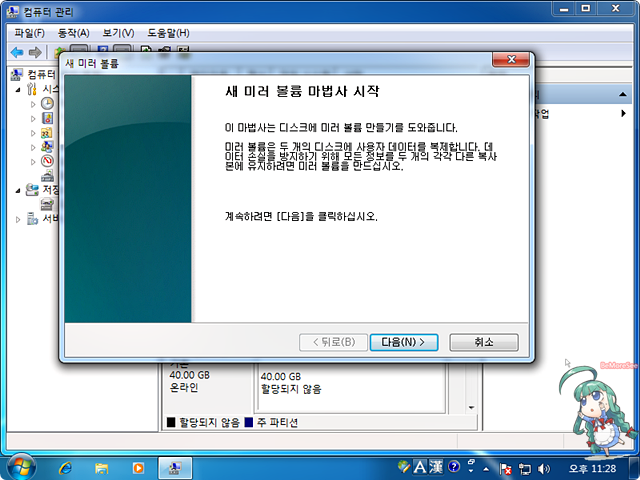Viewport: 640px width, 480px height.
Task: Toggle the Hanja (漢) conversion button
Action: pyautogui.click(x=437, y=467)
